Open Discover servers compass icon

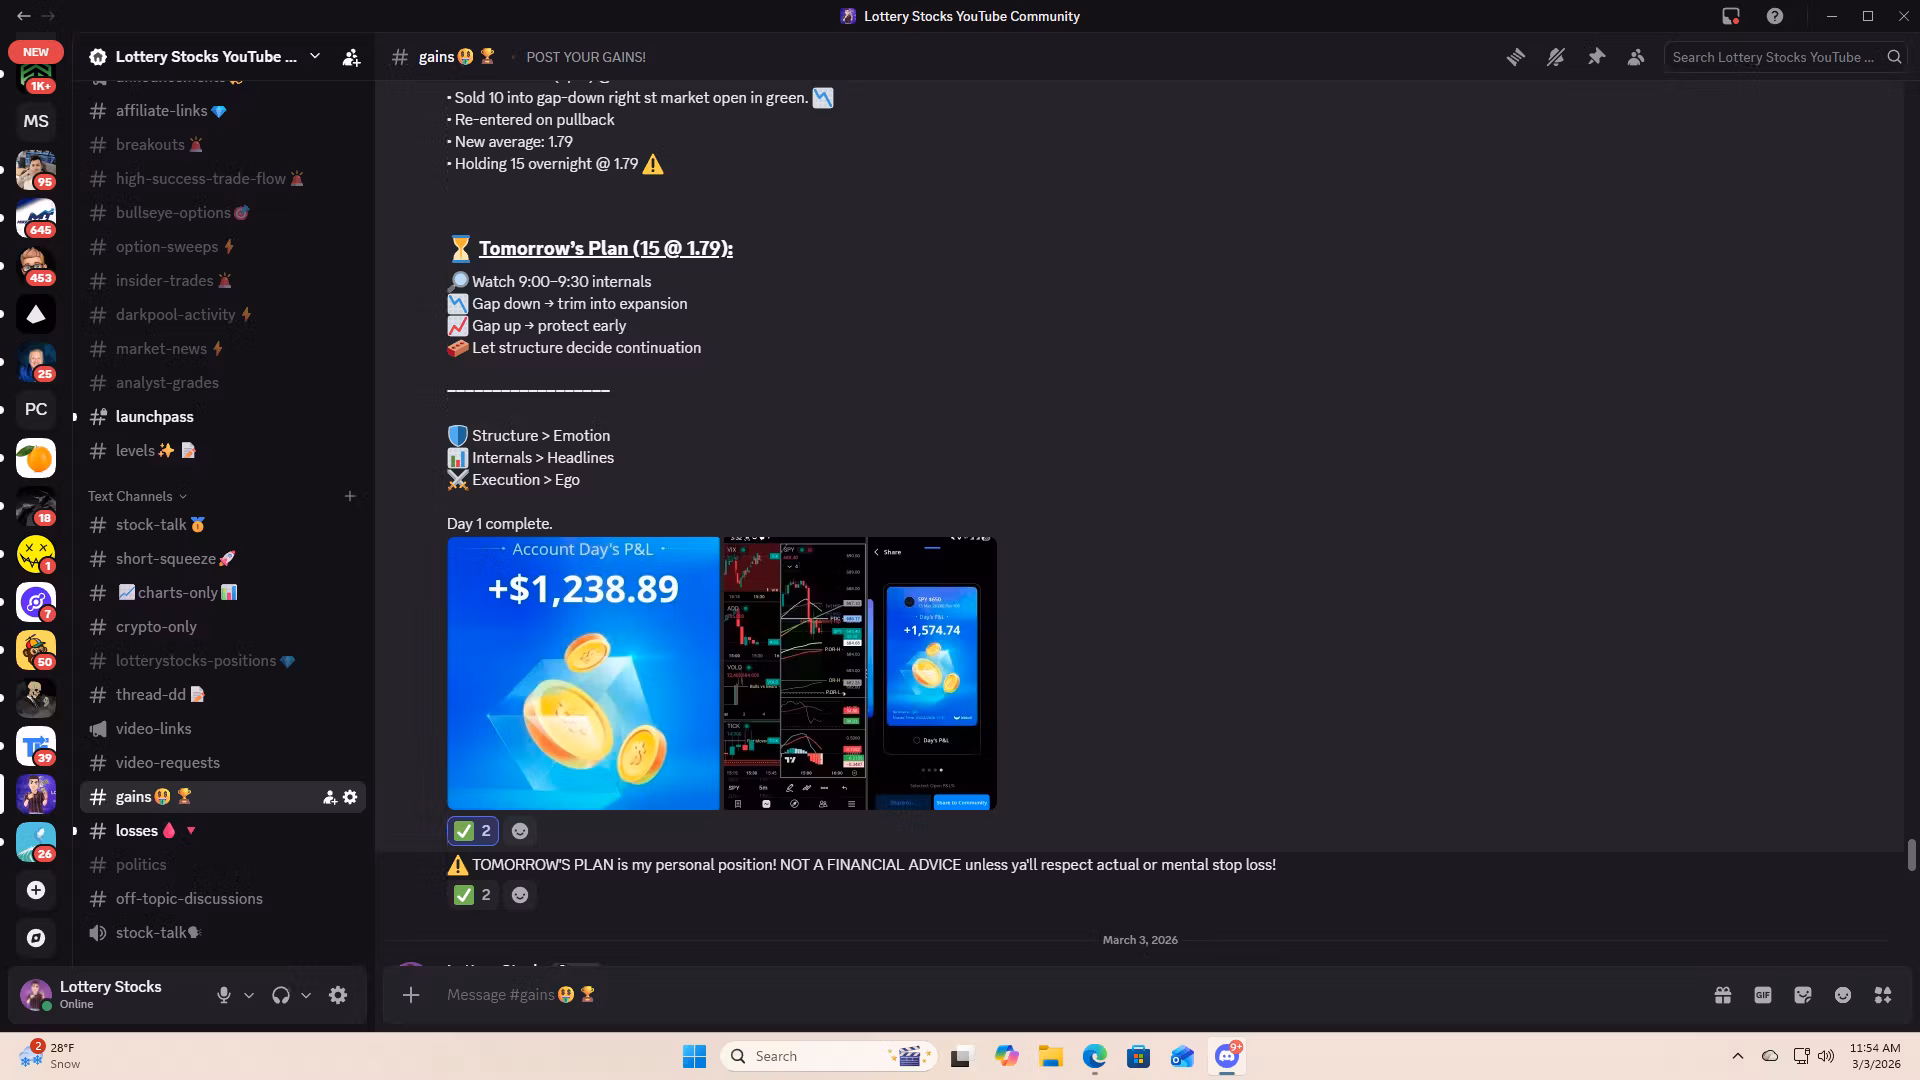pos(36,938)
